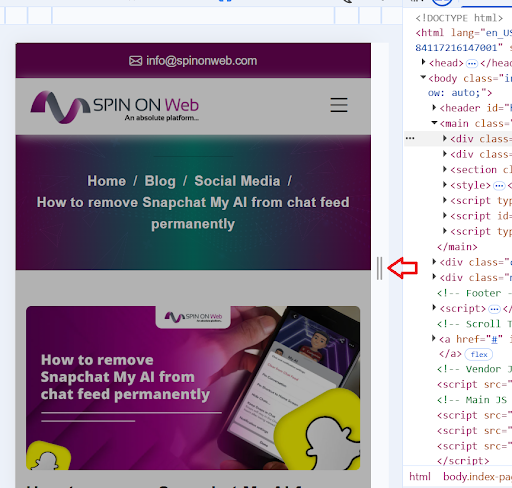Viewport: 512px width, 488px height.
Task: Expand the div just above Footer comment
Action: (434, 277)
